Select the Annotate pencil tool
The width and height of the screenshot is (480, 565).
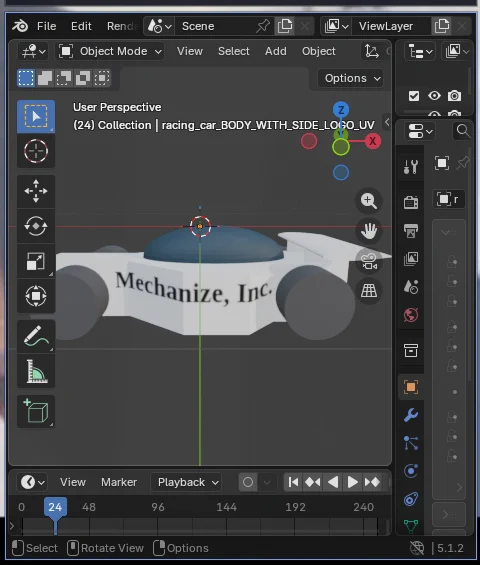[x=36, y=336]
